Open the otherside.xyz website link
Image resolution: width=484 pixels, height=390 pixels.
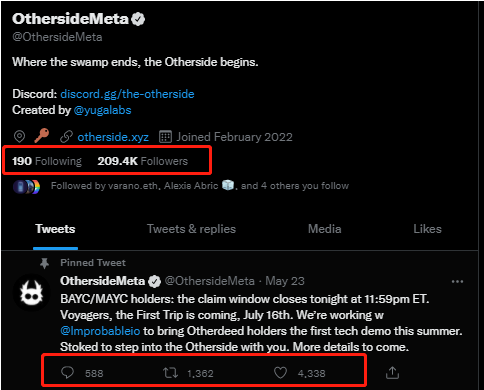coord(113,137)
